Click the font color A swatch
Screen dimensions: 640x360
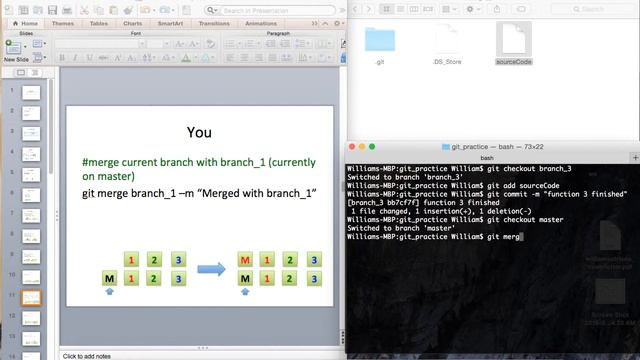186,58
